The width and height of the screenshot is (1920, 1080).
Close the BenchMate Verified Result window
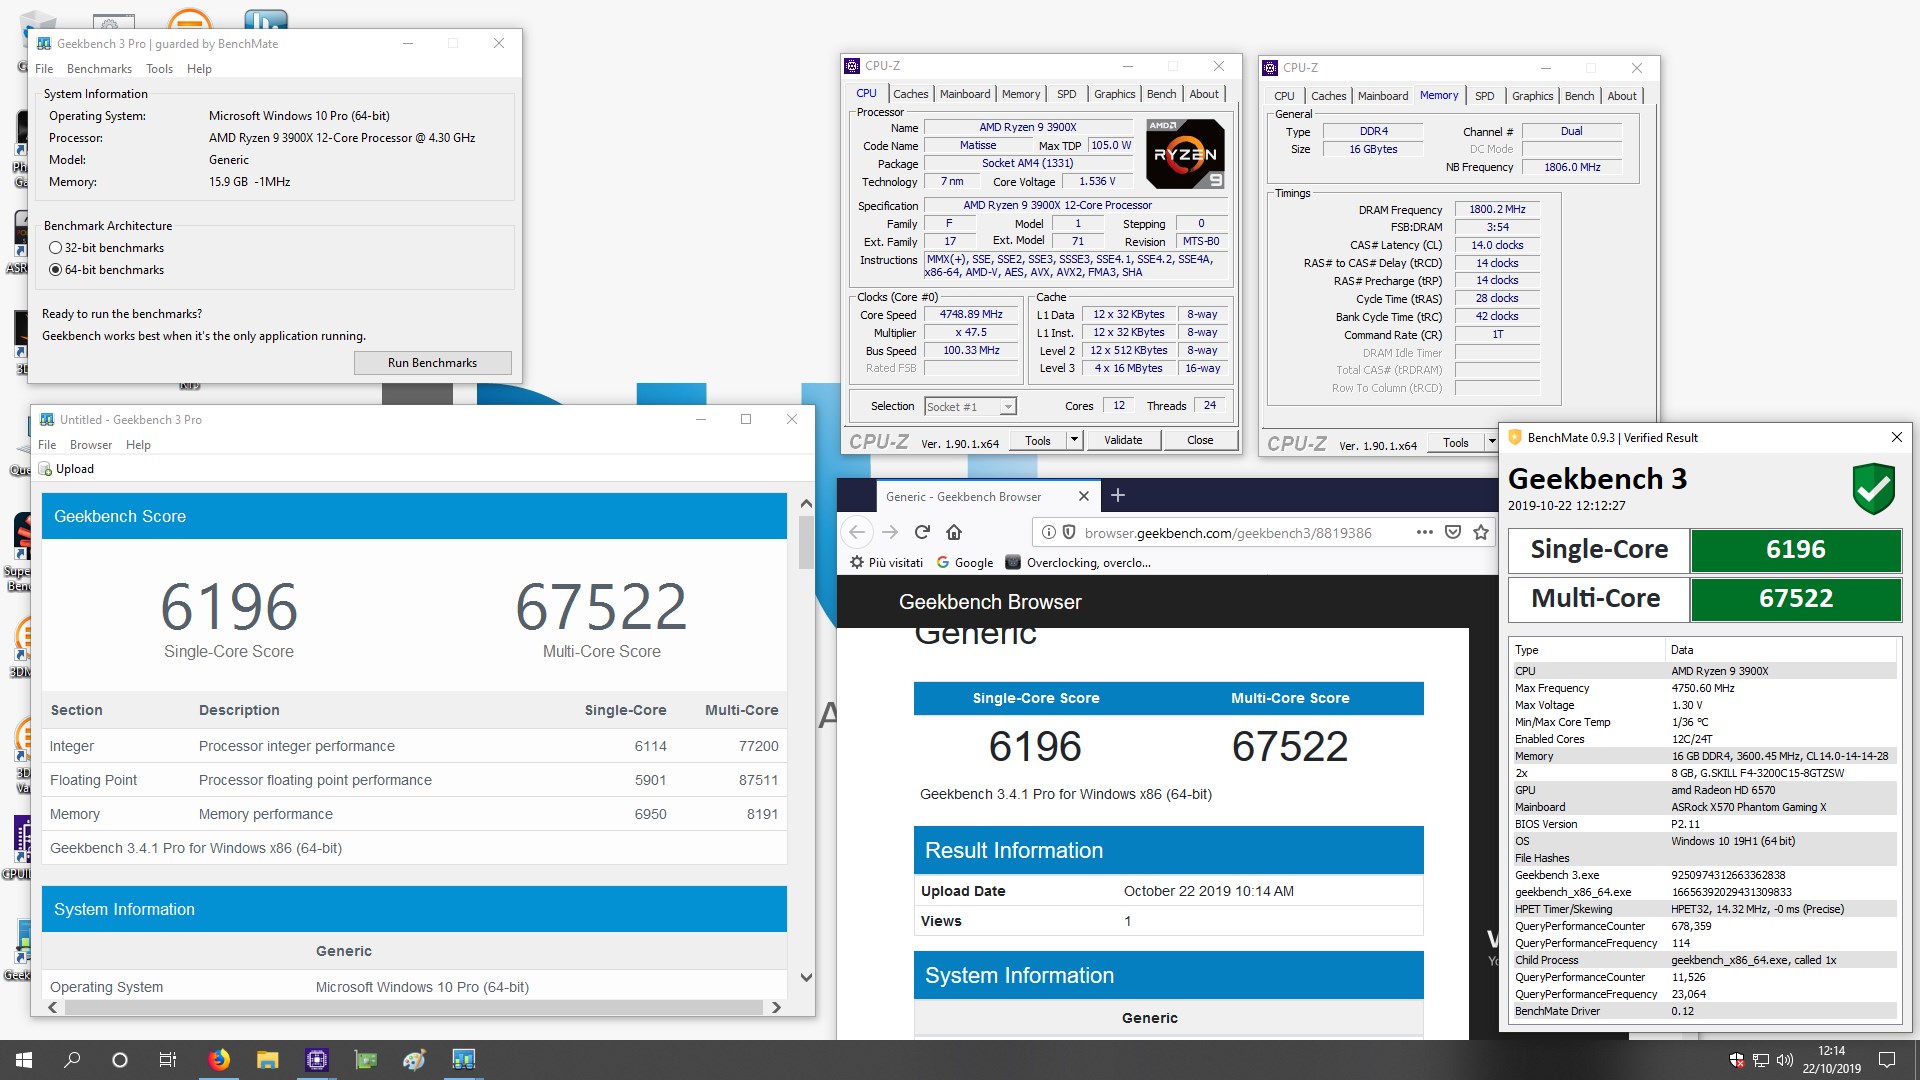tap(1896, 437)
